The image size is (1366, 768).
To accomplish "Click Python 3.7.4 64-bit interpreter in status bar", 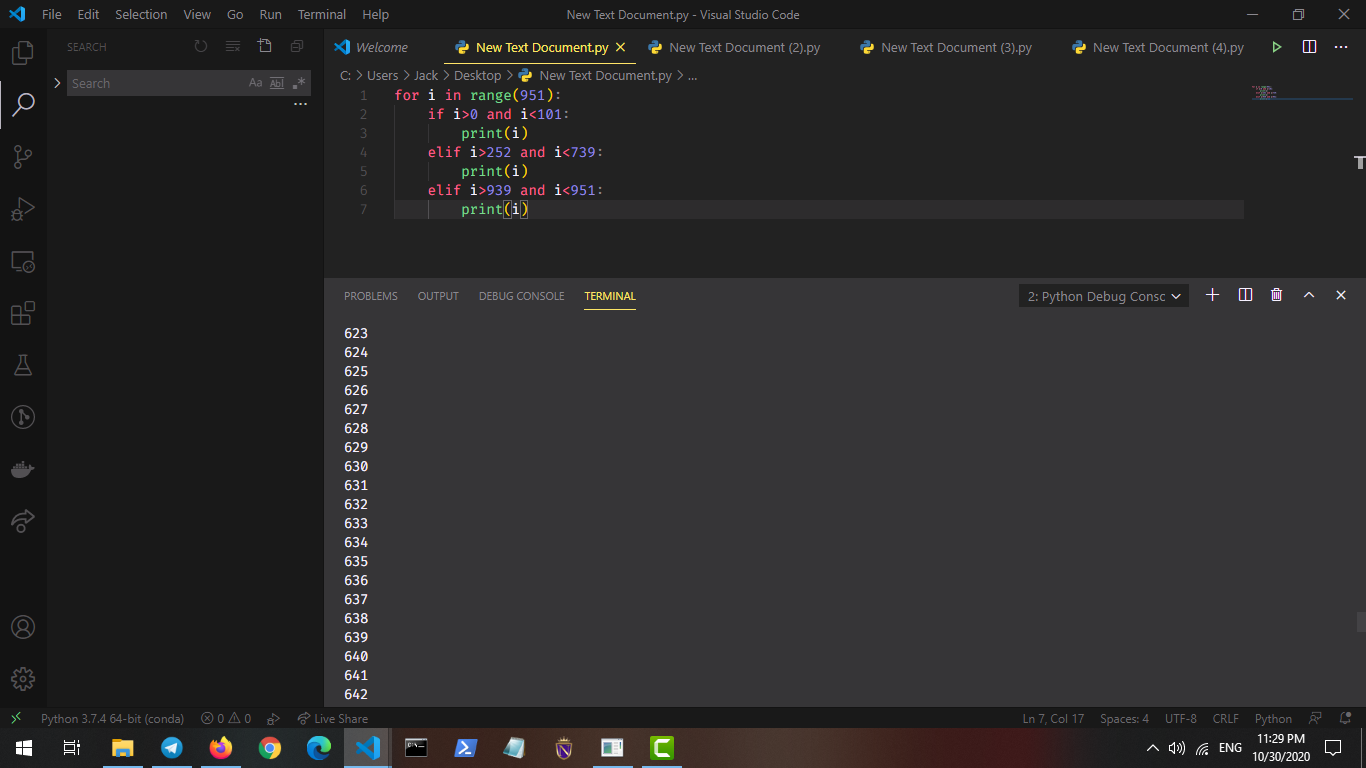I will (x=112, y=718).
